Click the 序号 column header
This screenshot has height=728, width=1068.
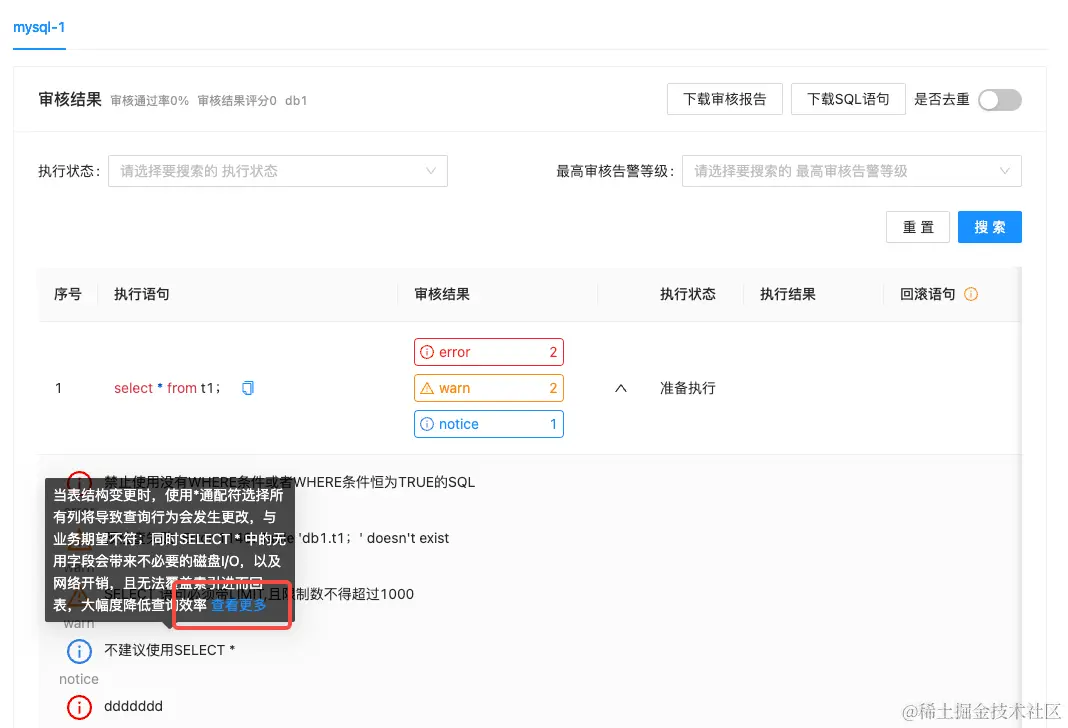67,294
